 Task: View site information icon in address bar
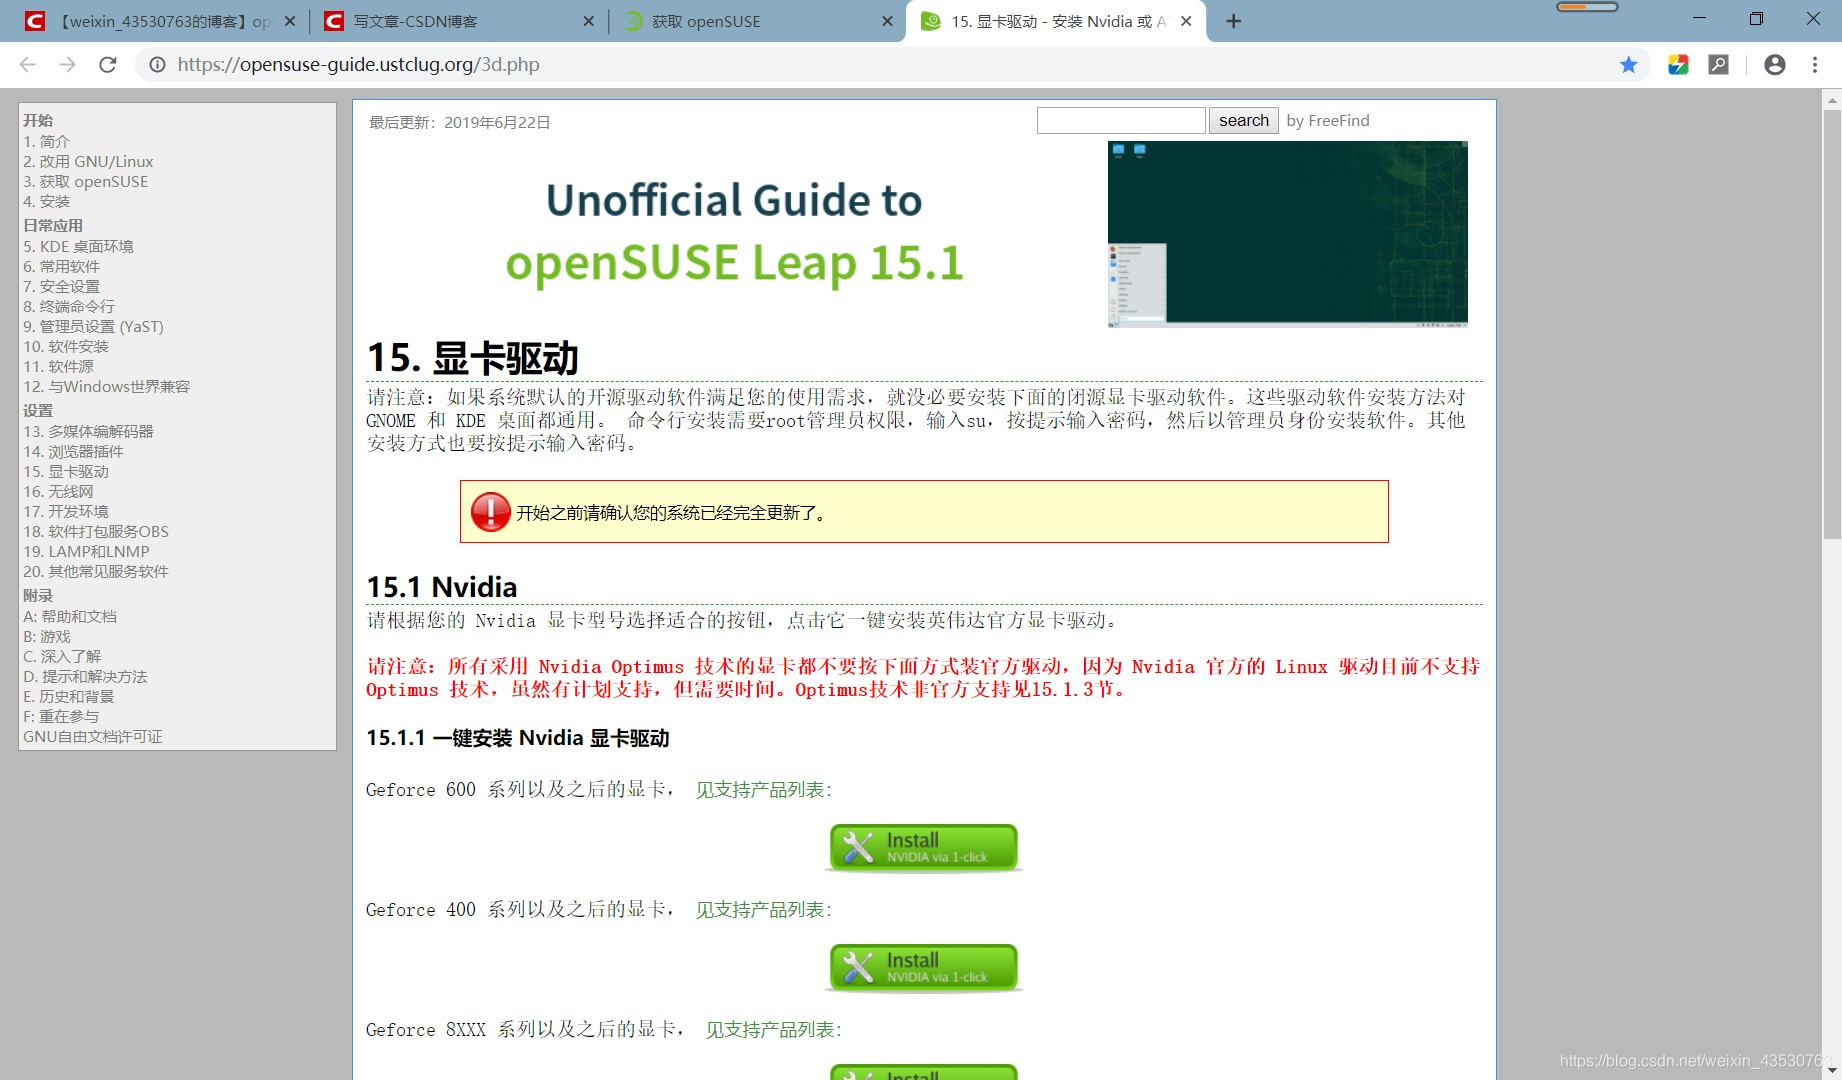pyautogui.click(x=157, y=65)
